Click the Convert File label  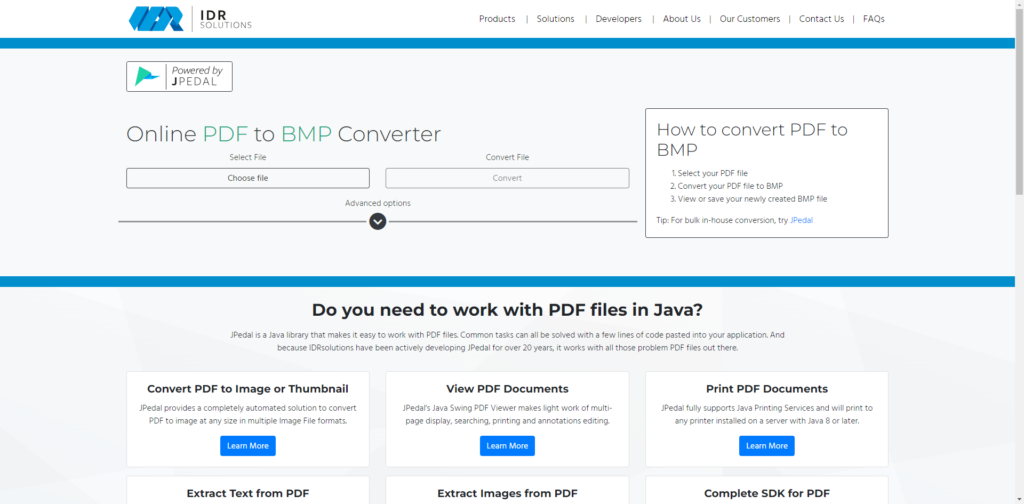[507, 157]
